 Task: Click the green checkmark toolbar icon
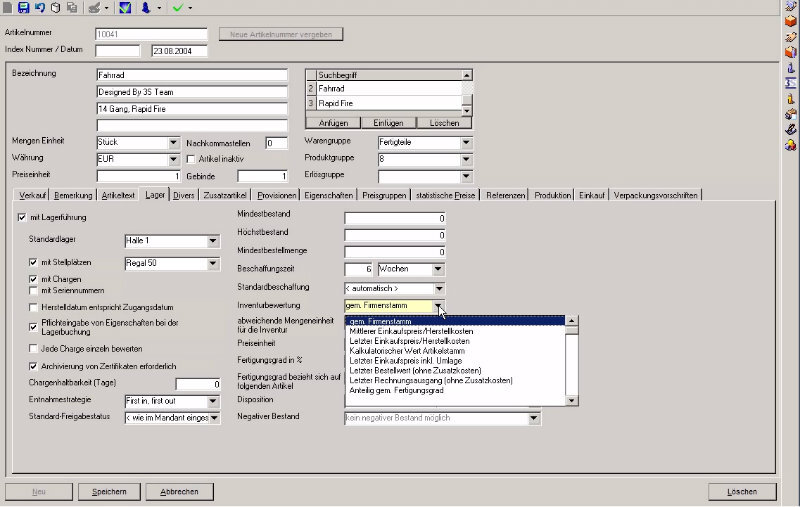click(x=176, y=7)
